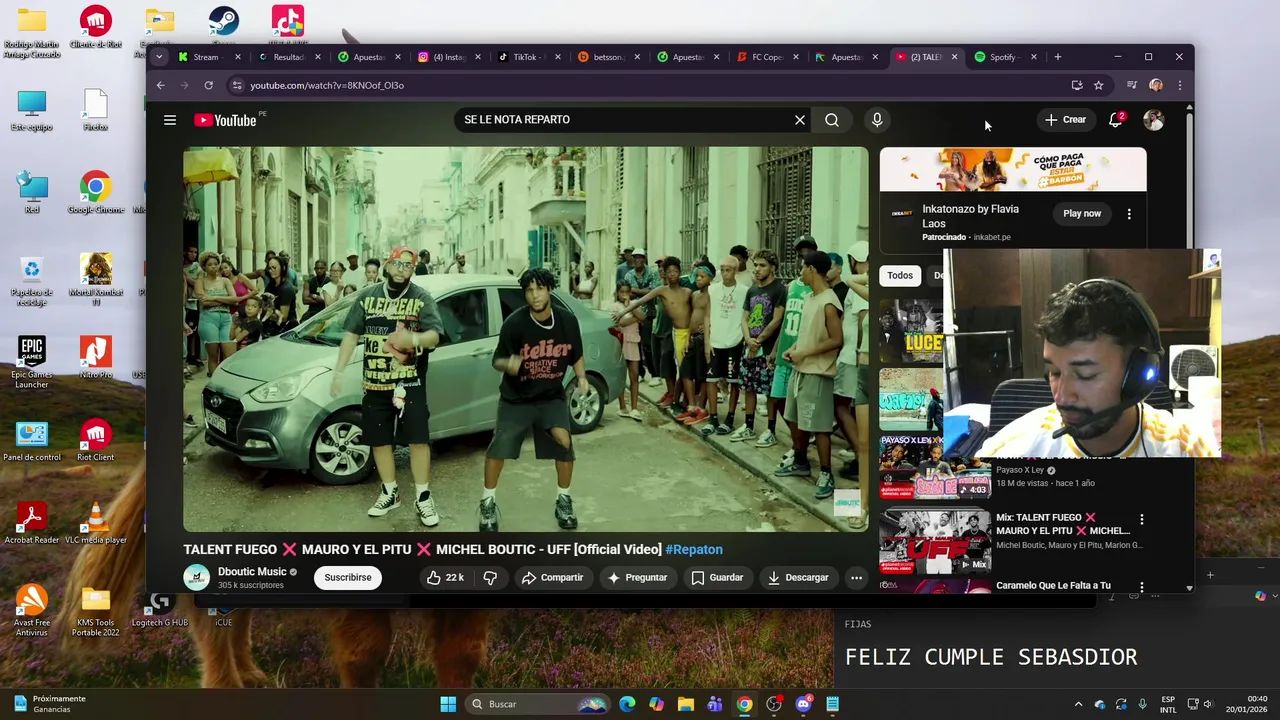Reload the YouTube page
The height and width of the screenshot is (720, 1280).
[208, 85]
